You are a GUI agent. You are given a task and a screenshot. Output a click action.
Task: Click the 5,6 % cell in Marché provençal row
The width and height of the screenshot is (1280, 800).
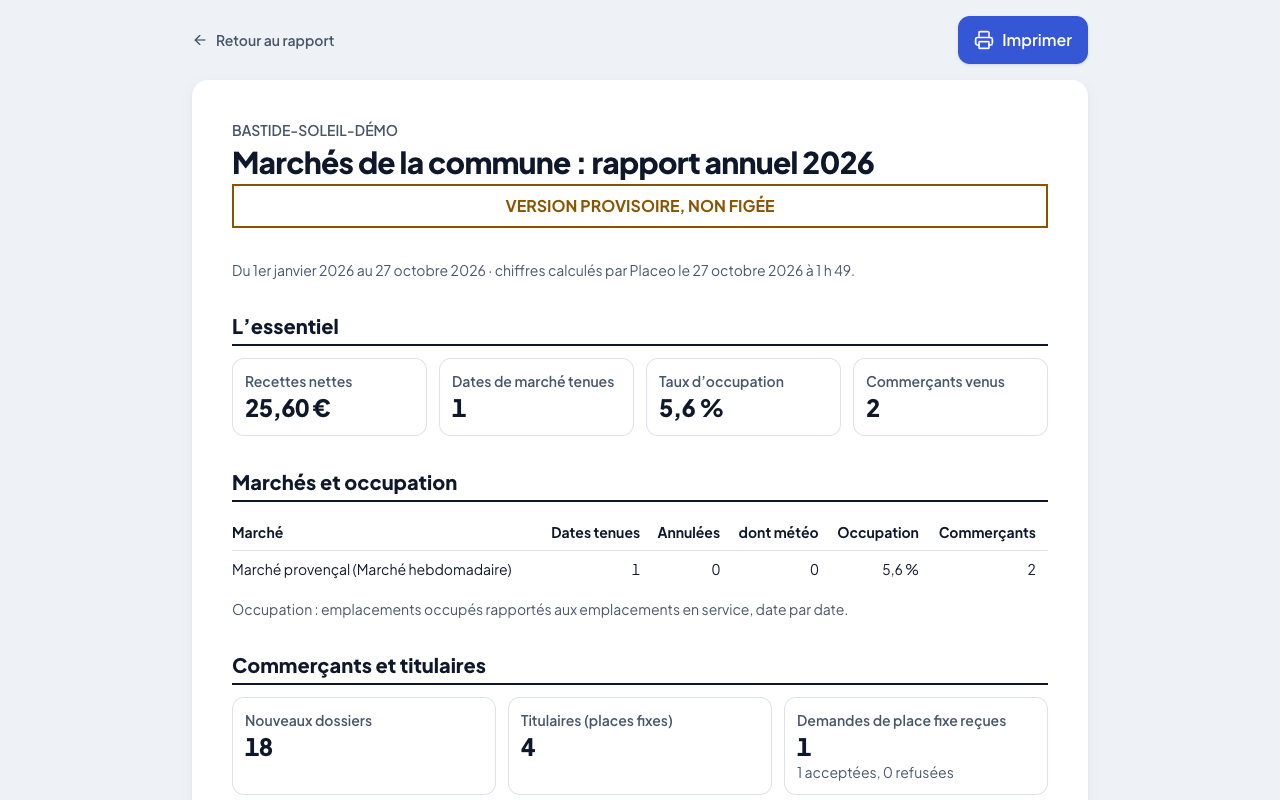coord(900,570)
